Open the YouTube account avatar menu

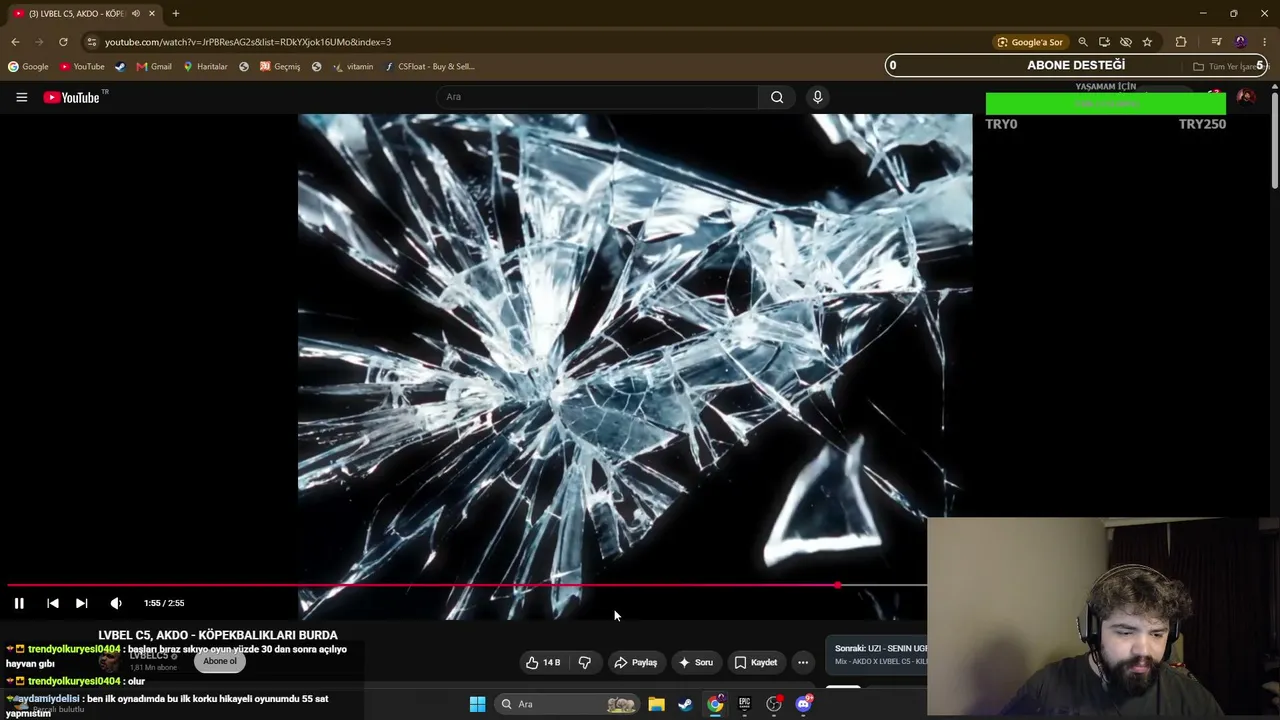[x=1246, y=97]
